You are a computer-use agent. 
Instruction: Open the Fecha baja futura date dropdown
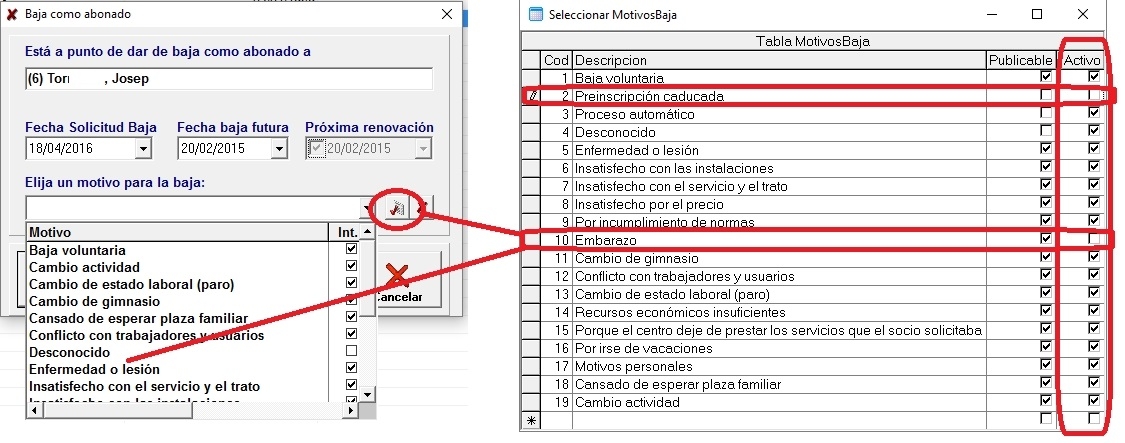[x=279, y=149]
